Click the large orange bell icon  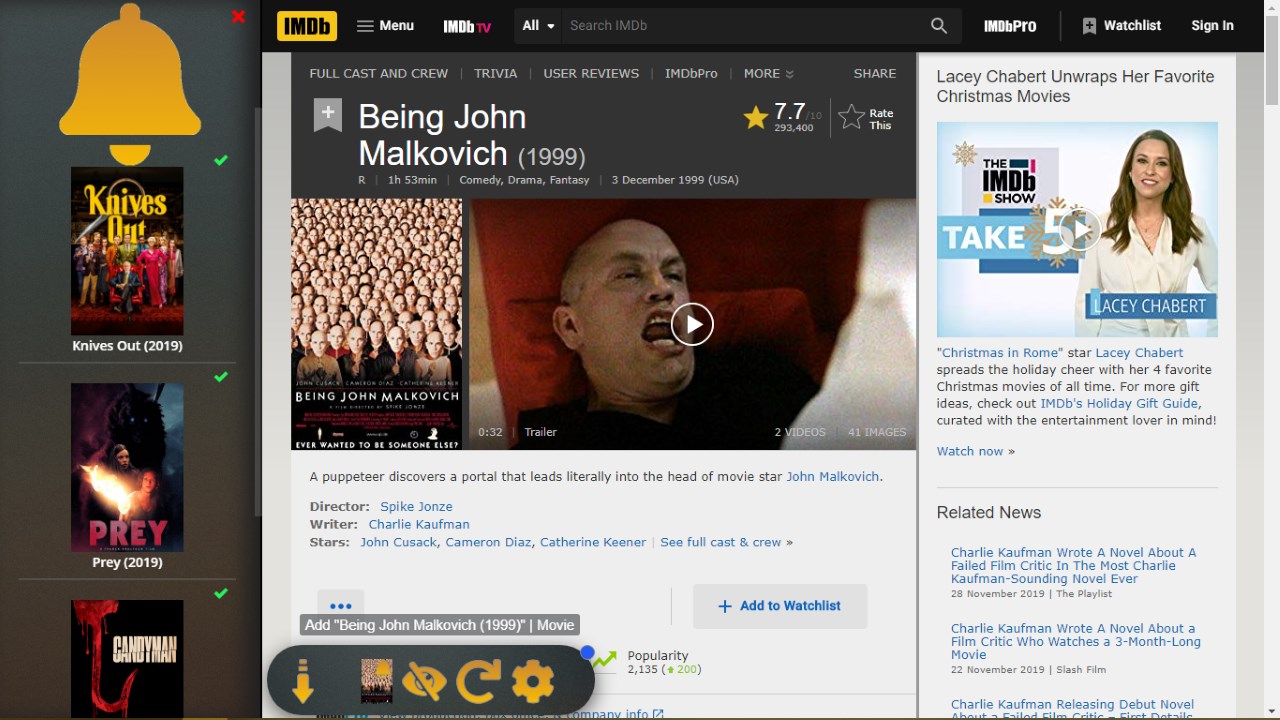pyautogui.click(x=130, y=84)
